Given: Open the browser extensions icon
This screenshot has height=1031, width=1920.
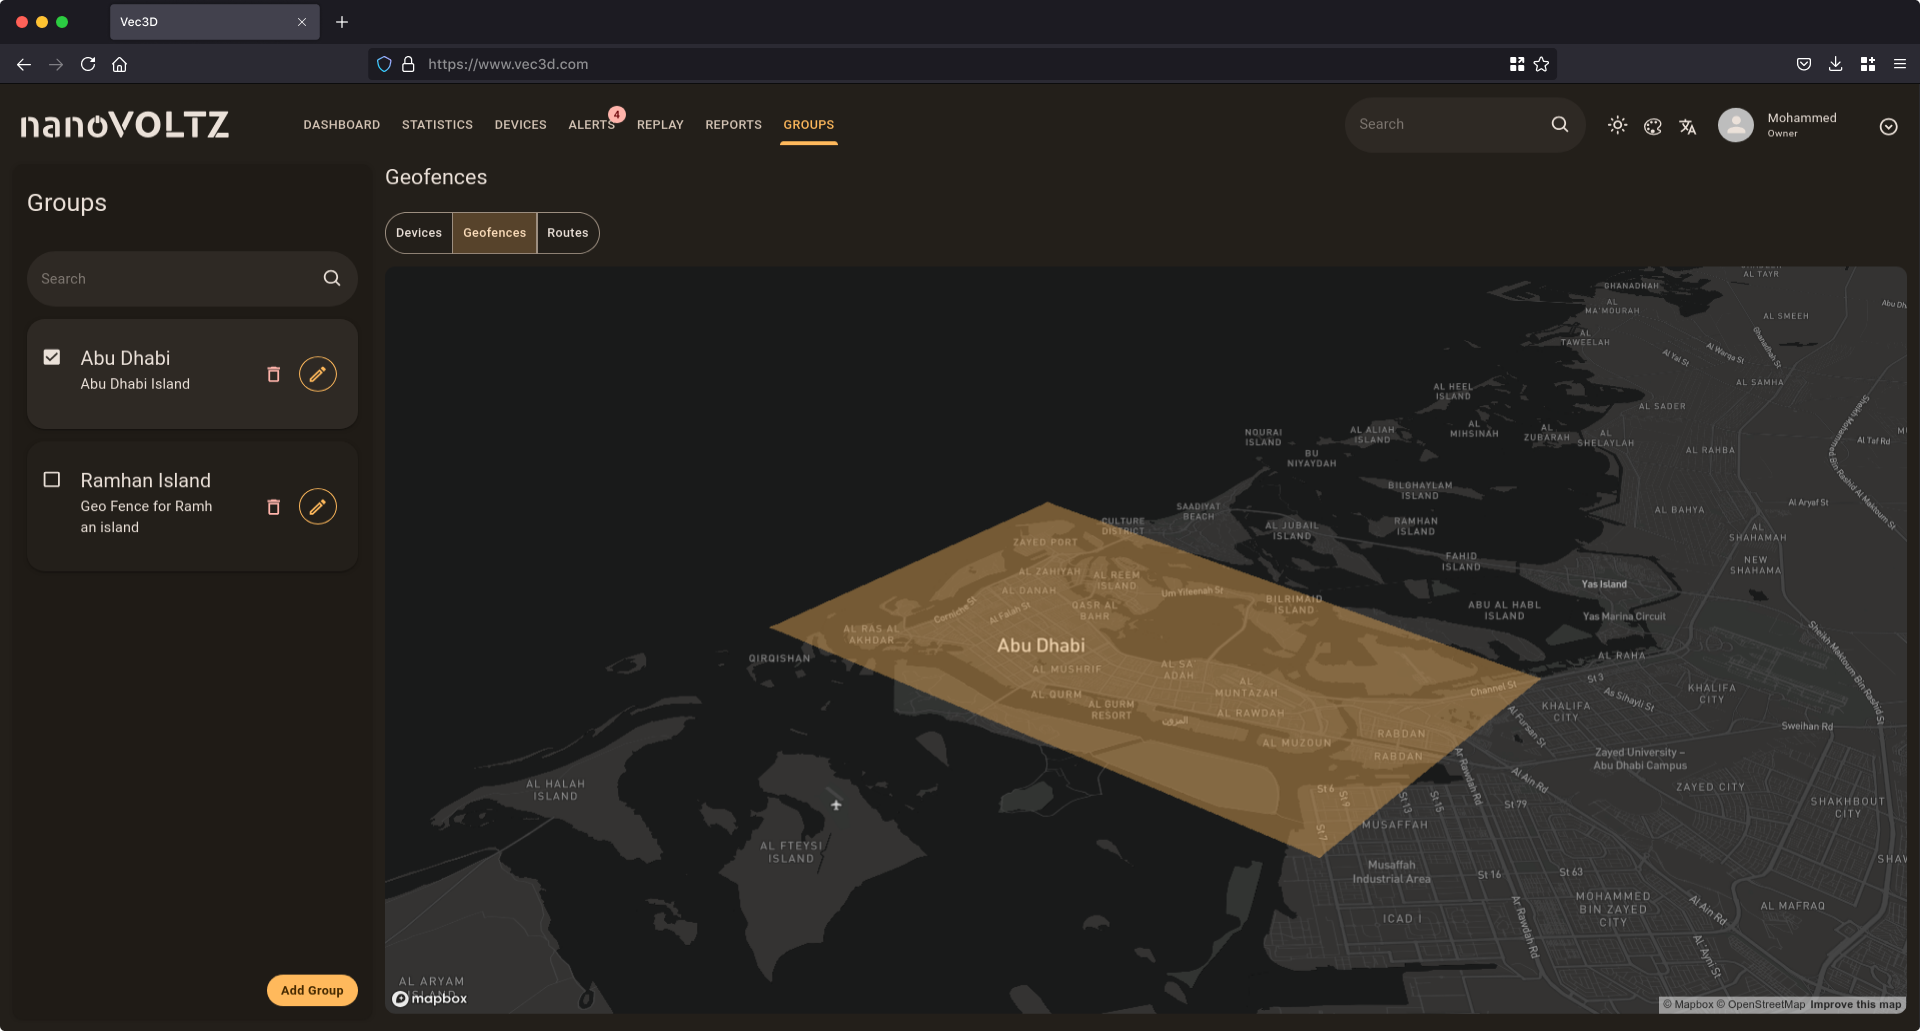Looking at the screenshot, I should tap(1867, 64).
